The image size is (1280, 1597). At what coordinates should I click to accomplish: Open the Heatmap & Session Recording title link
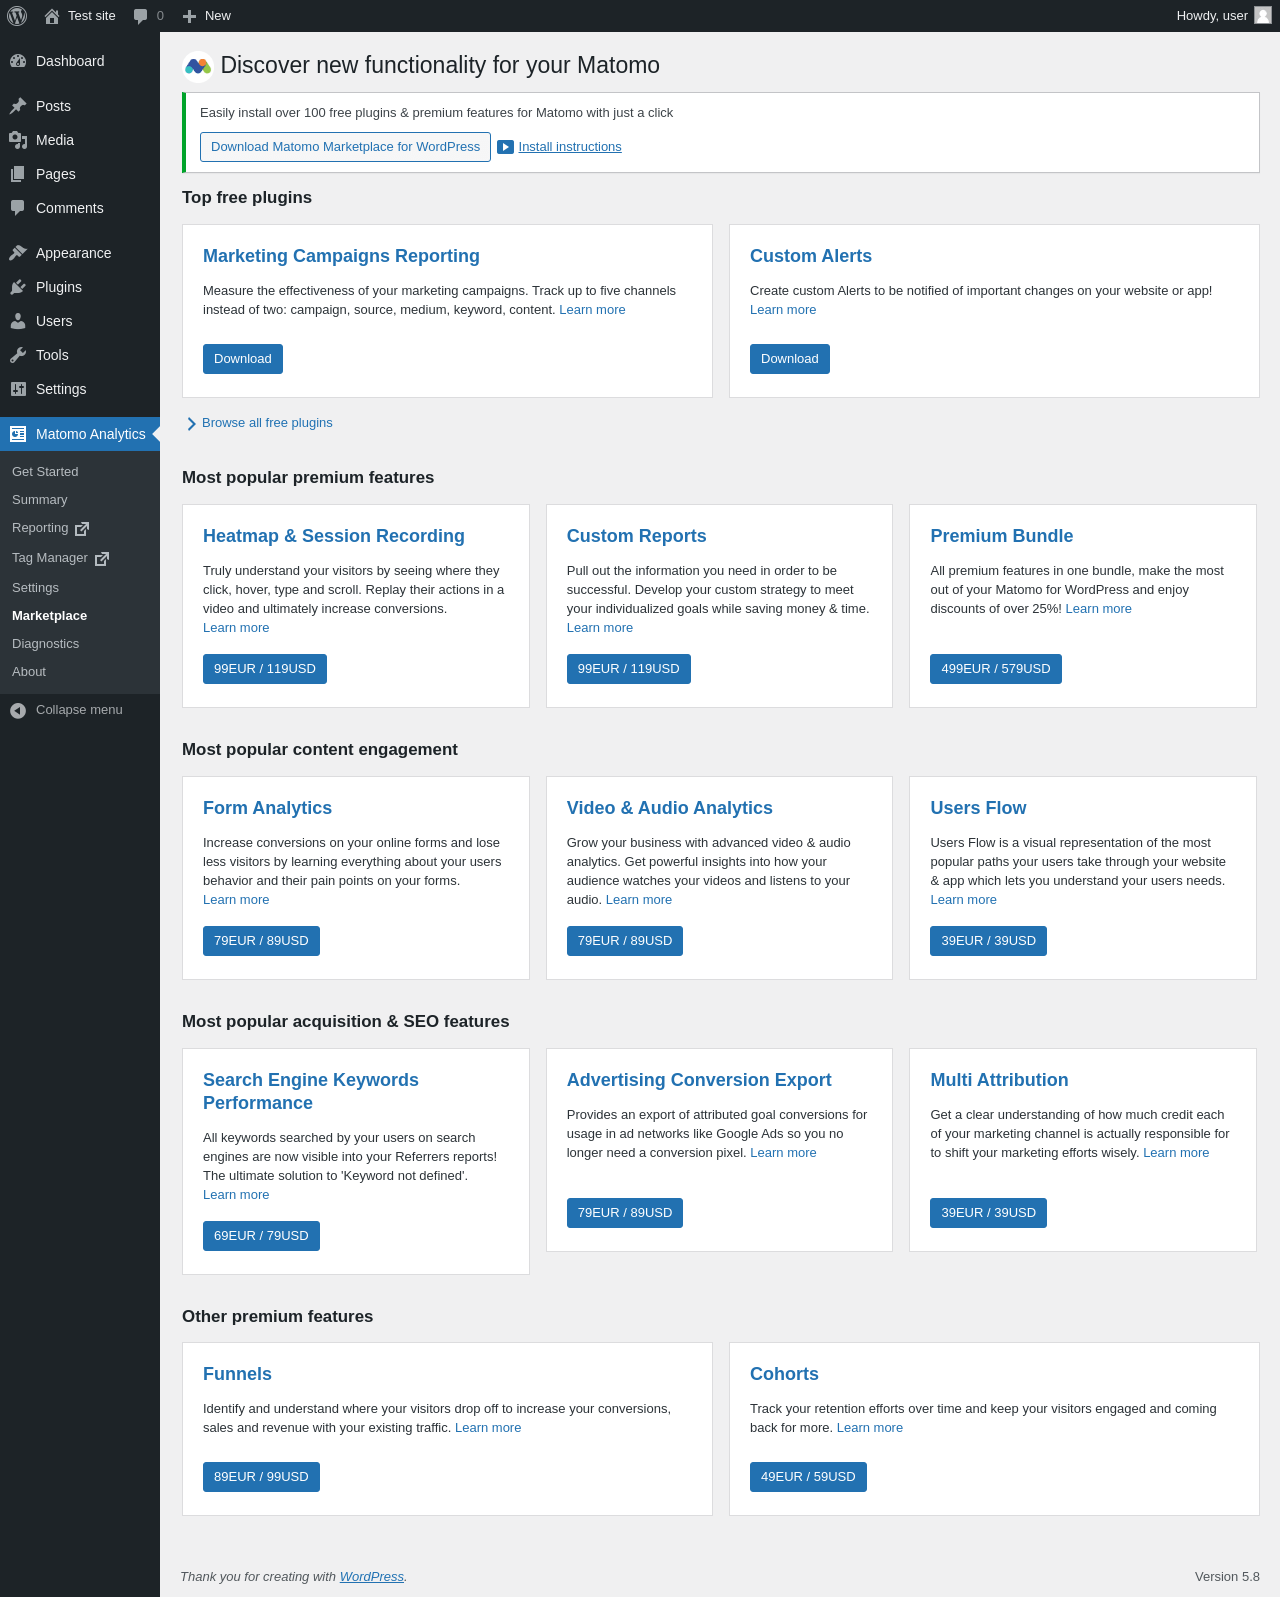334,536
